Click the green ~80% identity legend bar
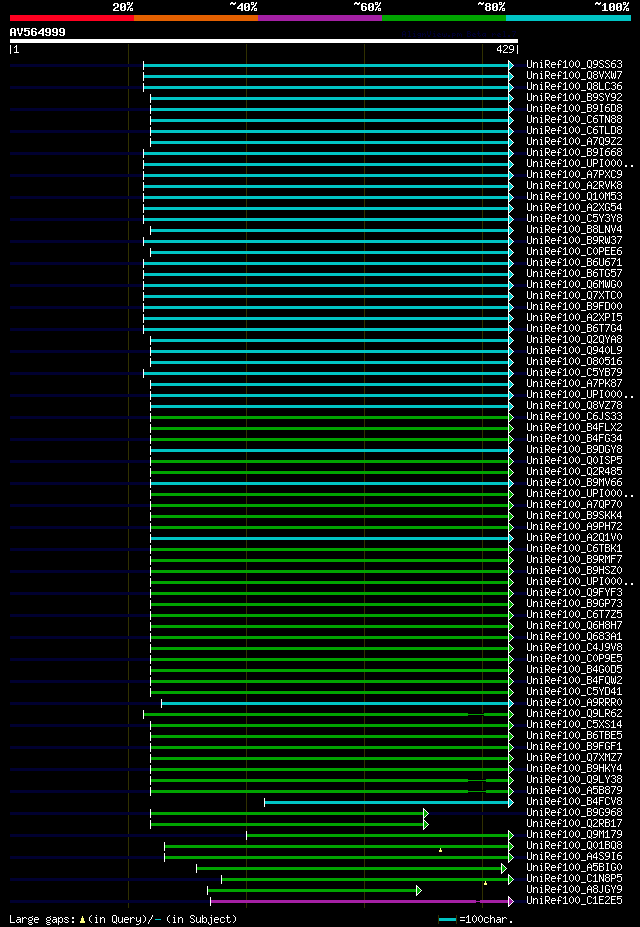Viewport: 640px width, 927px height. pyautogui.click(x=444, y=18)
